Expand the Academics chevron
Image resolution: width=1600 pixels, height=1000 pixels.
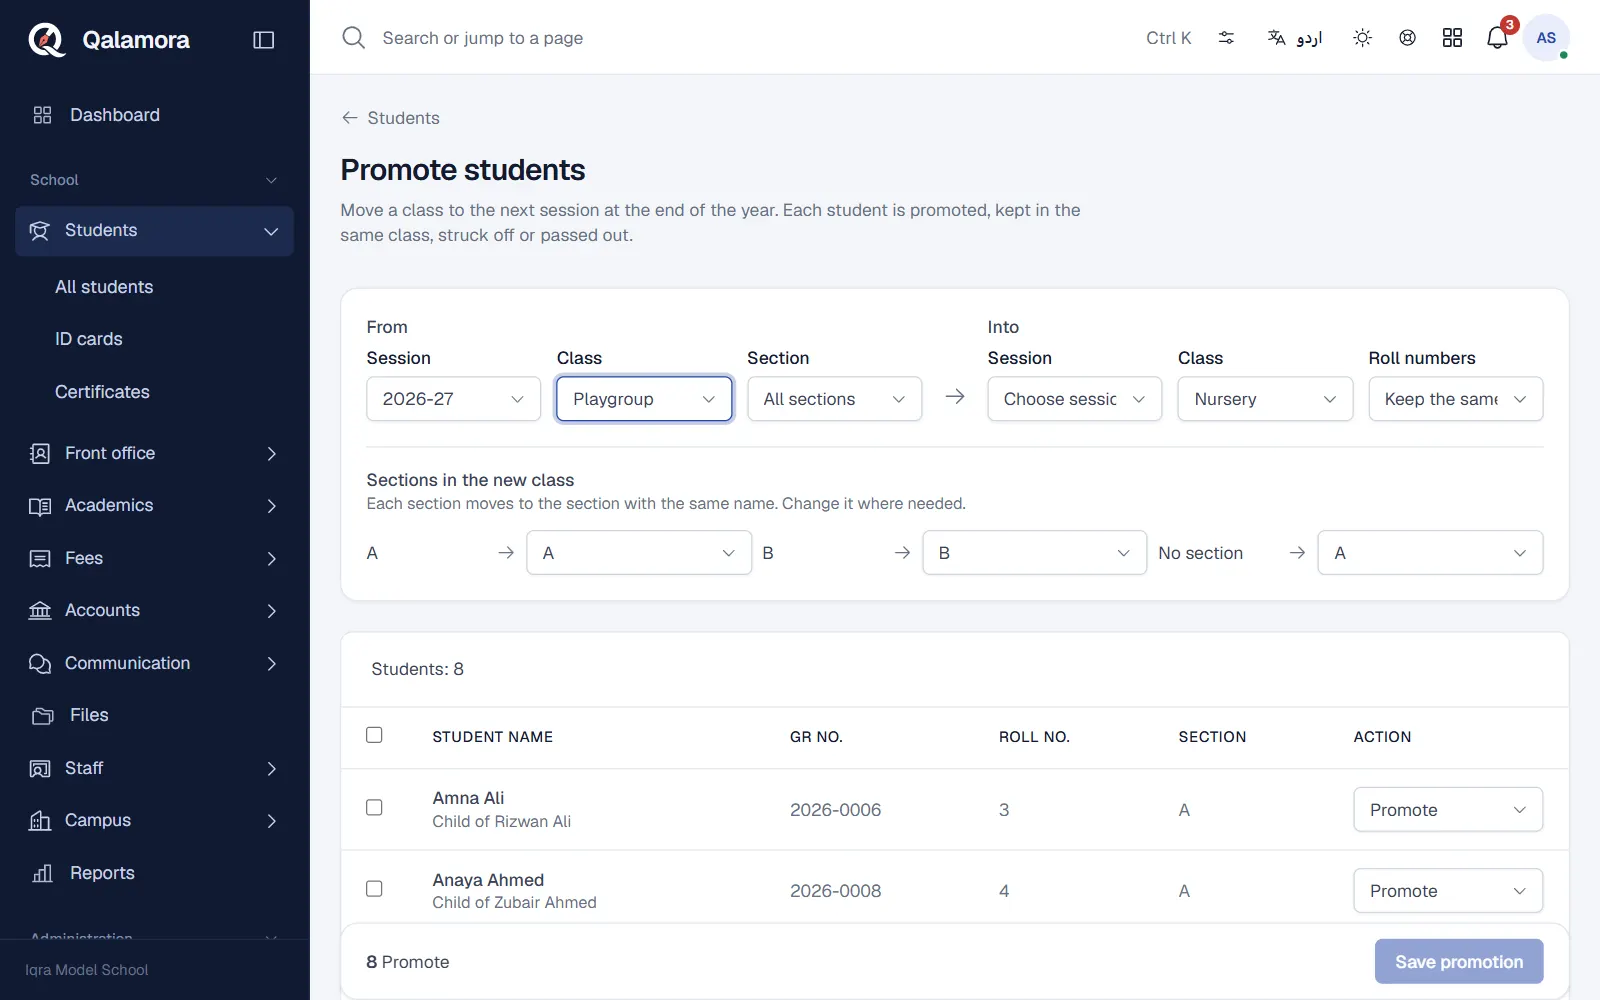[x=271, y=506]
